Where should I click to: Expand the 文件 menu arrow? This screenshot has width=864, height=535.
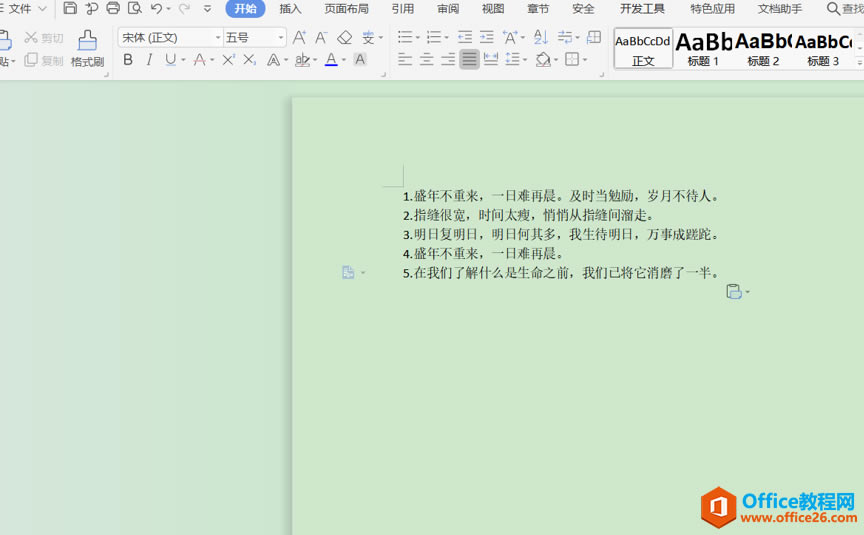point(42,9)
